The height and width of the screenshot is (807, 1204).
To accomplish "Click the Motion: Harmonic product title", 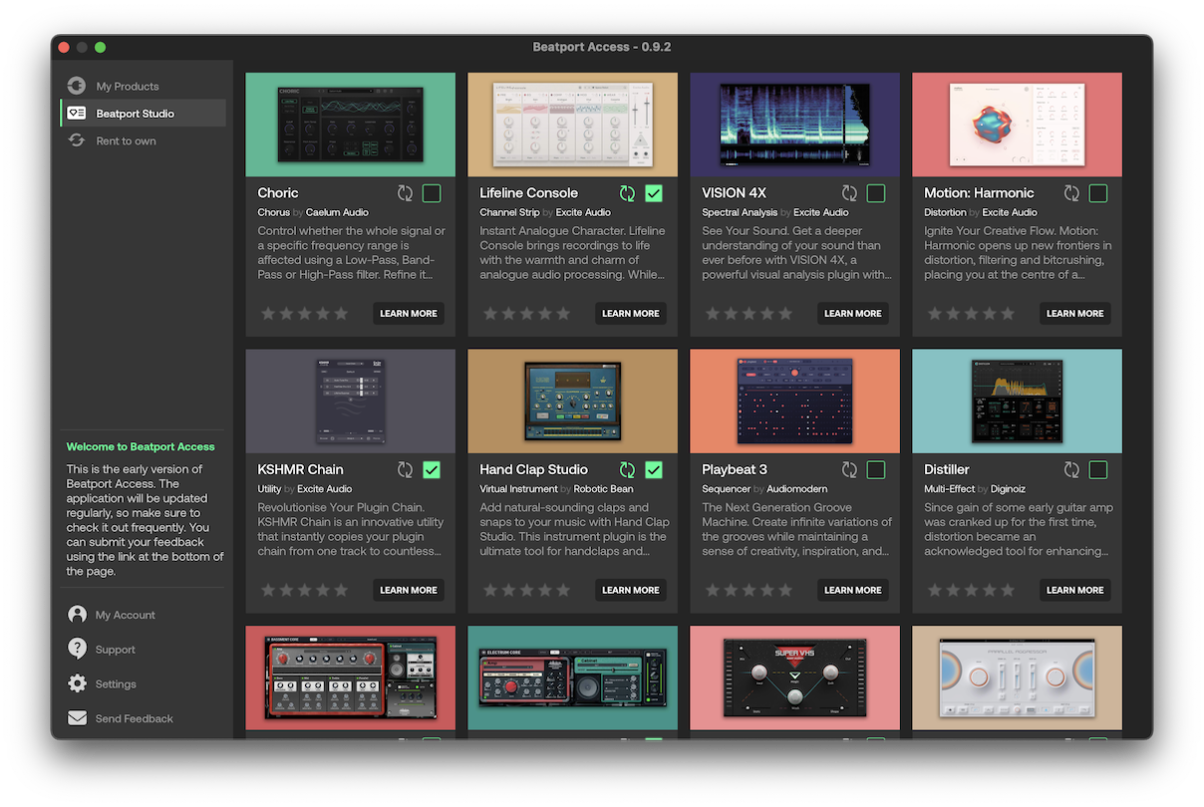I will tap(979, 193).
